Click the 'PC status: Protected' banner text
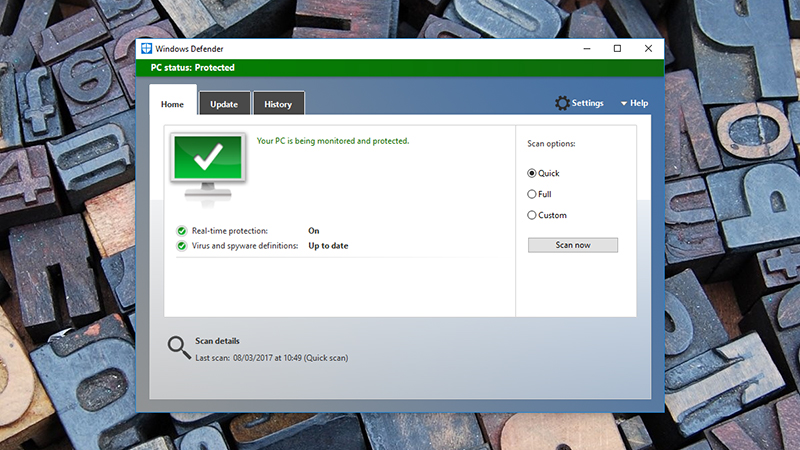This screenshot has width=800, height=450. 192,67
